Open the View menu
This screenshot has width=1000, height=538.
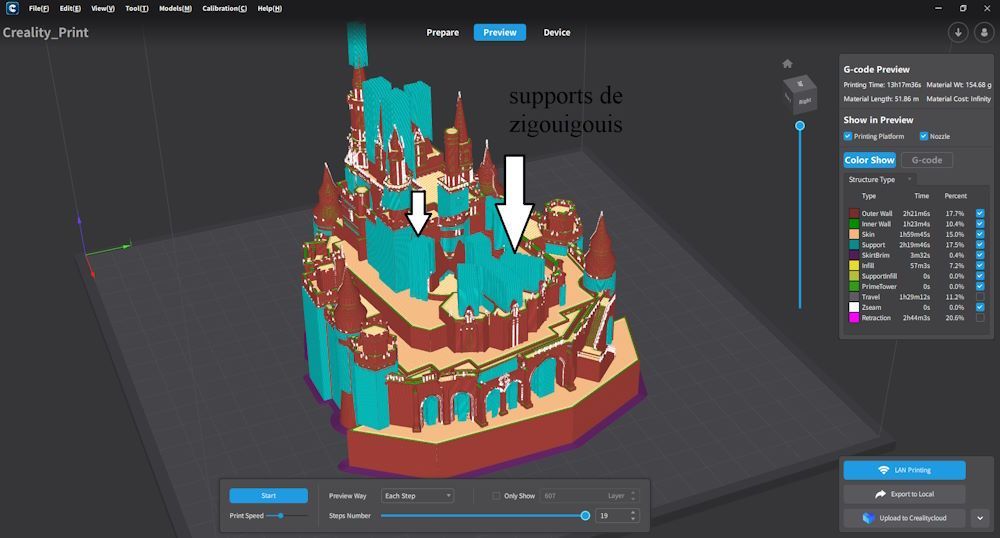[x=103, y=8]
